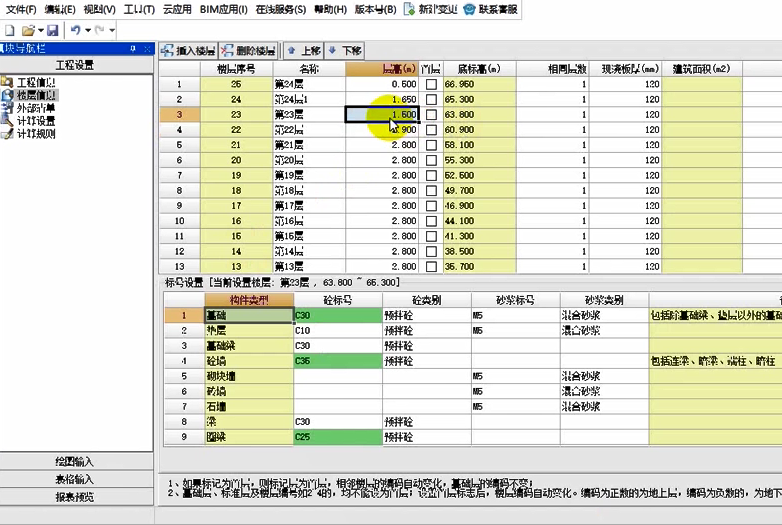Viewport: 782px width, 525px height.
Task: Select 计算设置 in navigation tree
Action: pyautogui.click(x=36, y=121)
